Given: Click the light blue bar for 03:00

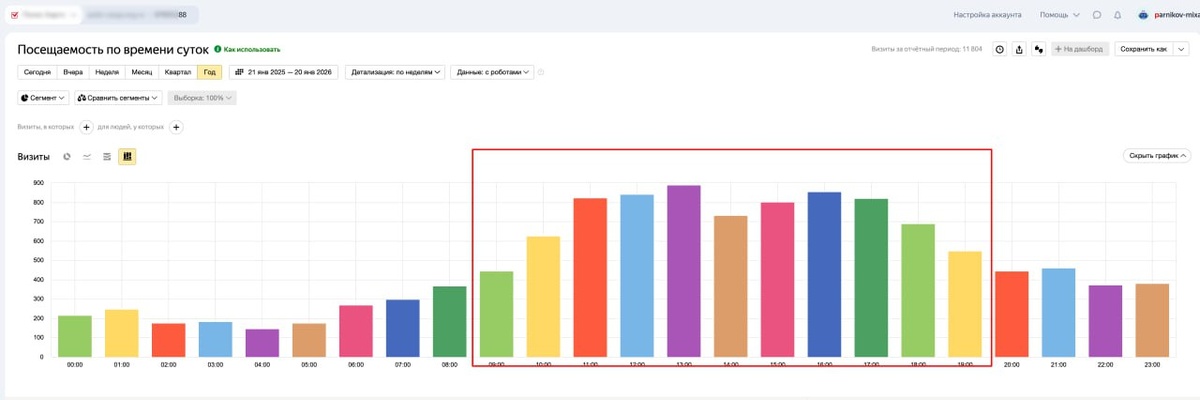Looking at the screenshot, I should pos(215,339).
